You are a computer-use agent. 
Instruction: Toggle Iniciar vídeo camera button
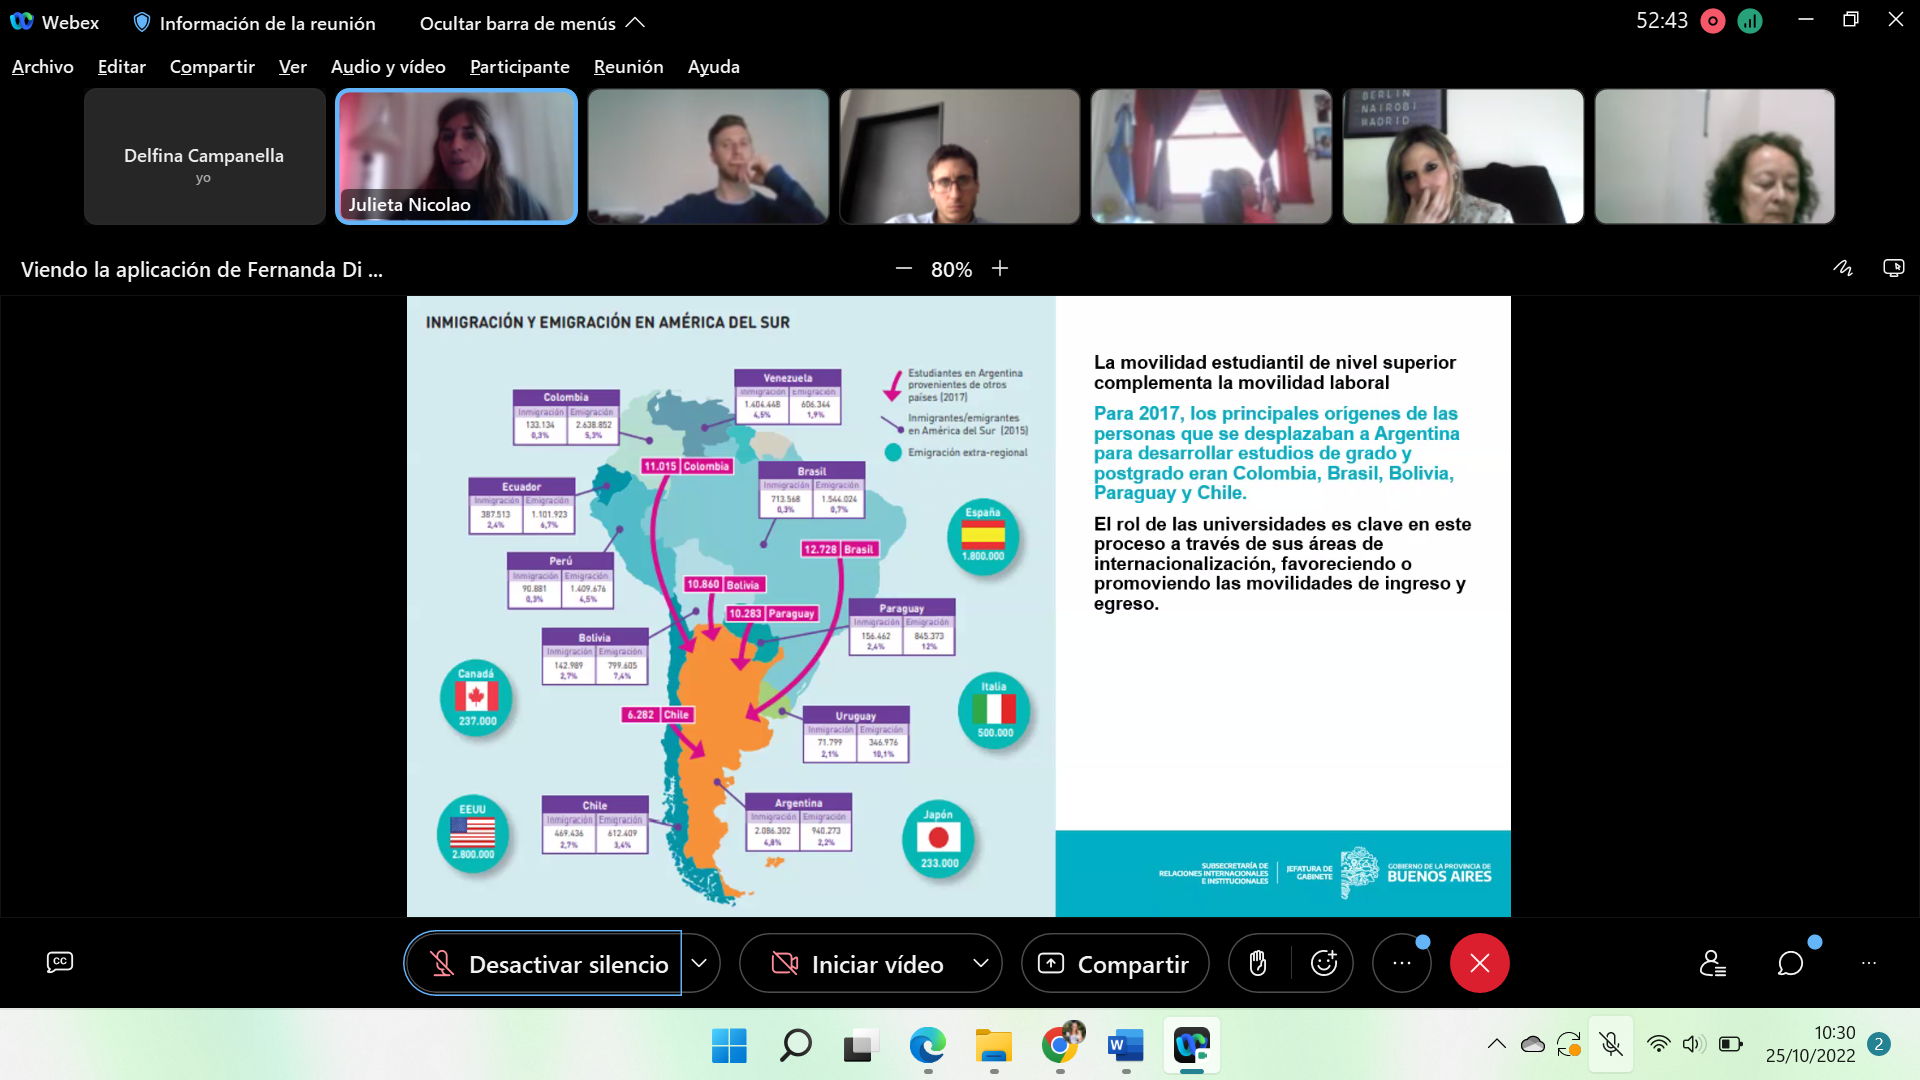point(857,964)
